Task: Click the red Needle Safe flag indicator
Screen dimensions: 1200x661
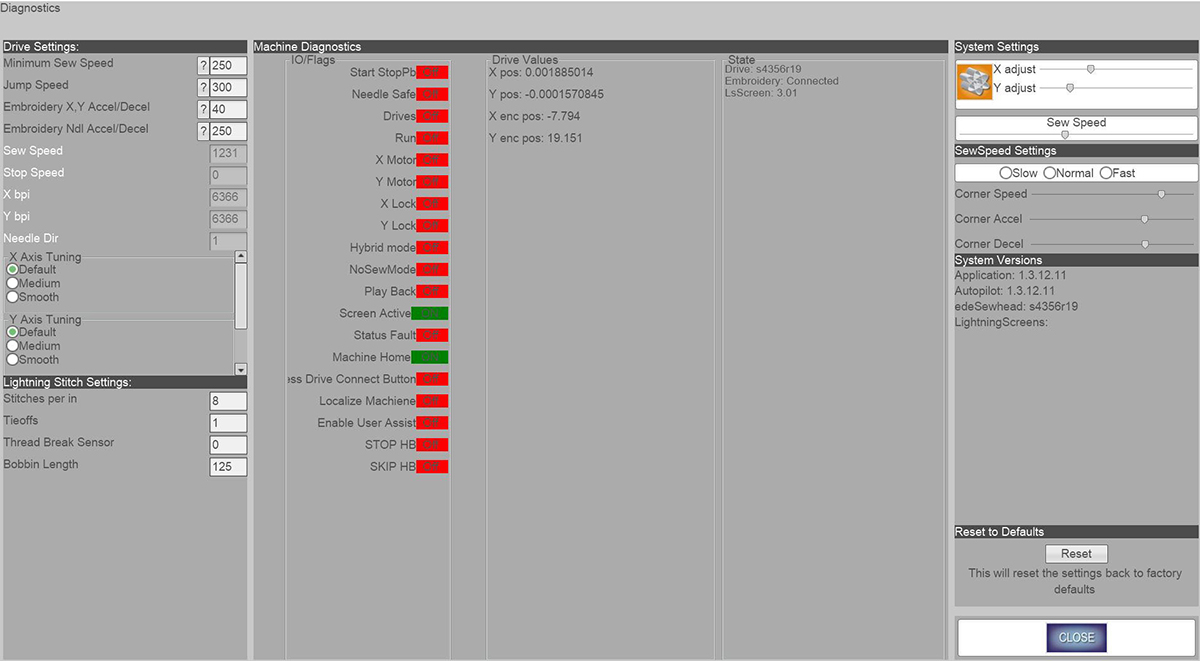Action: click(x=431, y=94)
